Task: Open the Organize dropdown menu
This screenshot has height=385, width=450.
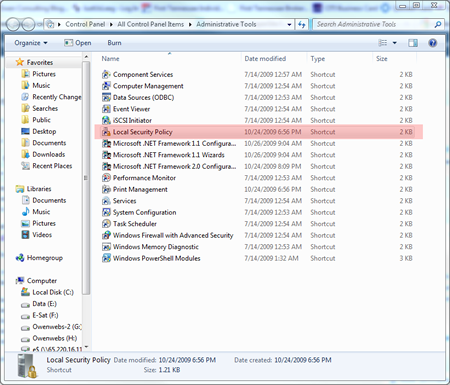Action: point(31,43)
